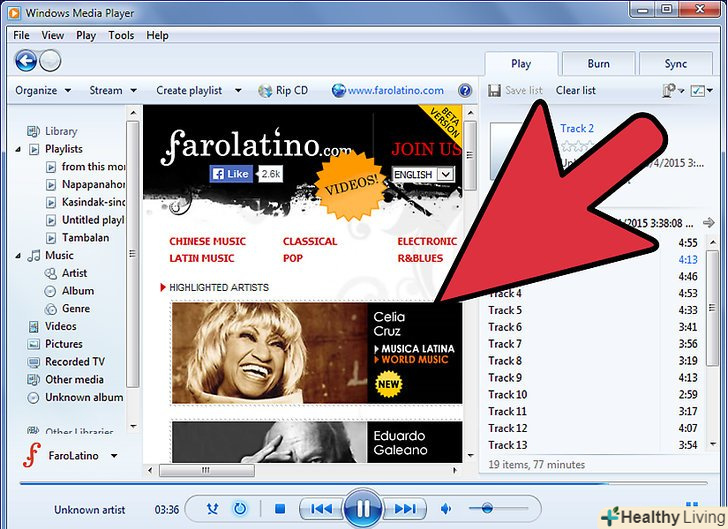Pause playback with the center button
This screenshot has height=529, width=728.
[362, 509]
